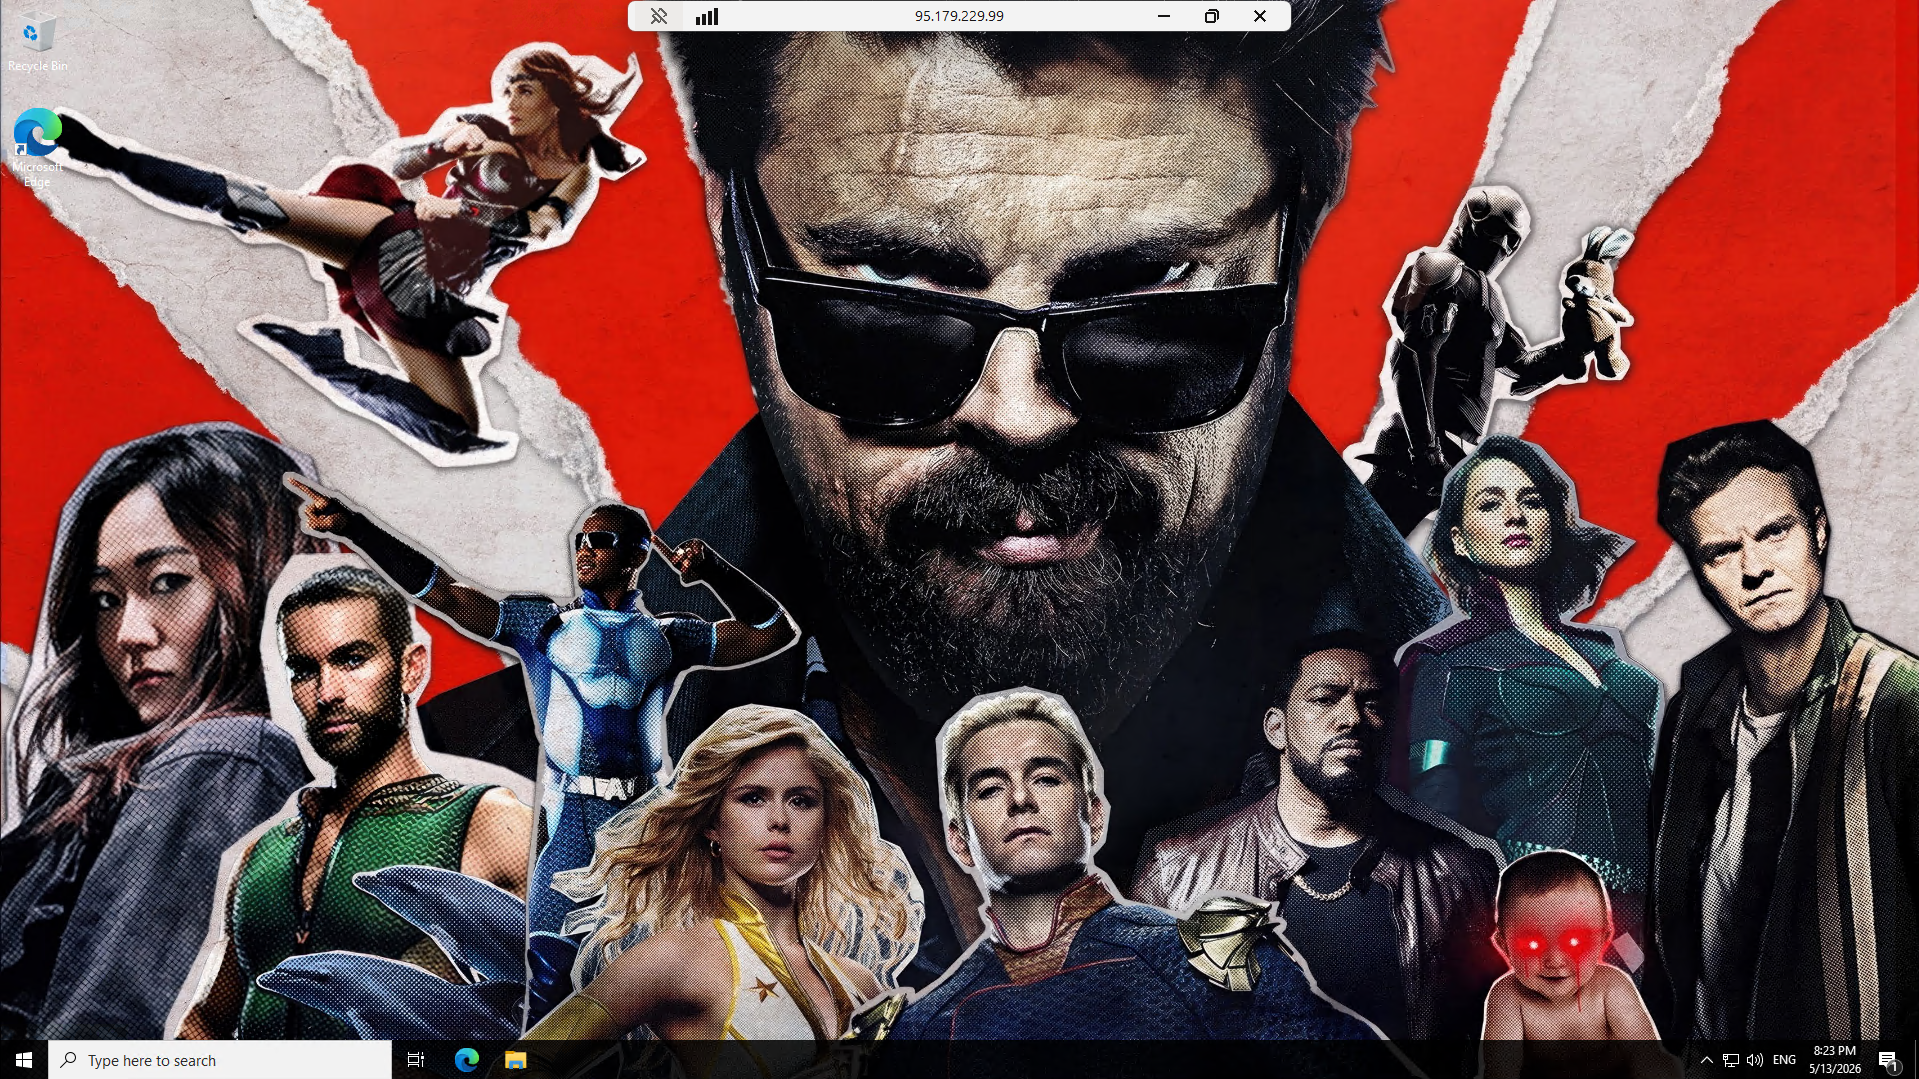The image size is (1919, 1079).
Task: Switch the ENG input language indicator
Action: (x=1785, y=1060)
